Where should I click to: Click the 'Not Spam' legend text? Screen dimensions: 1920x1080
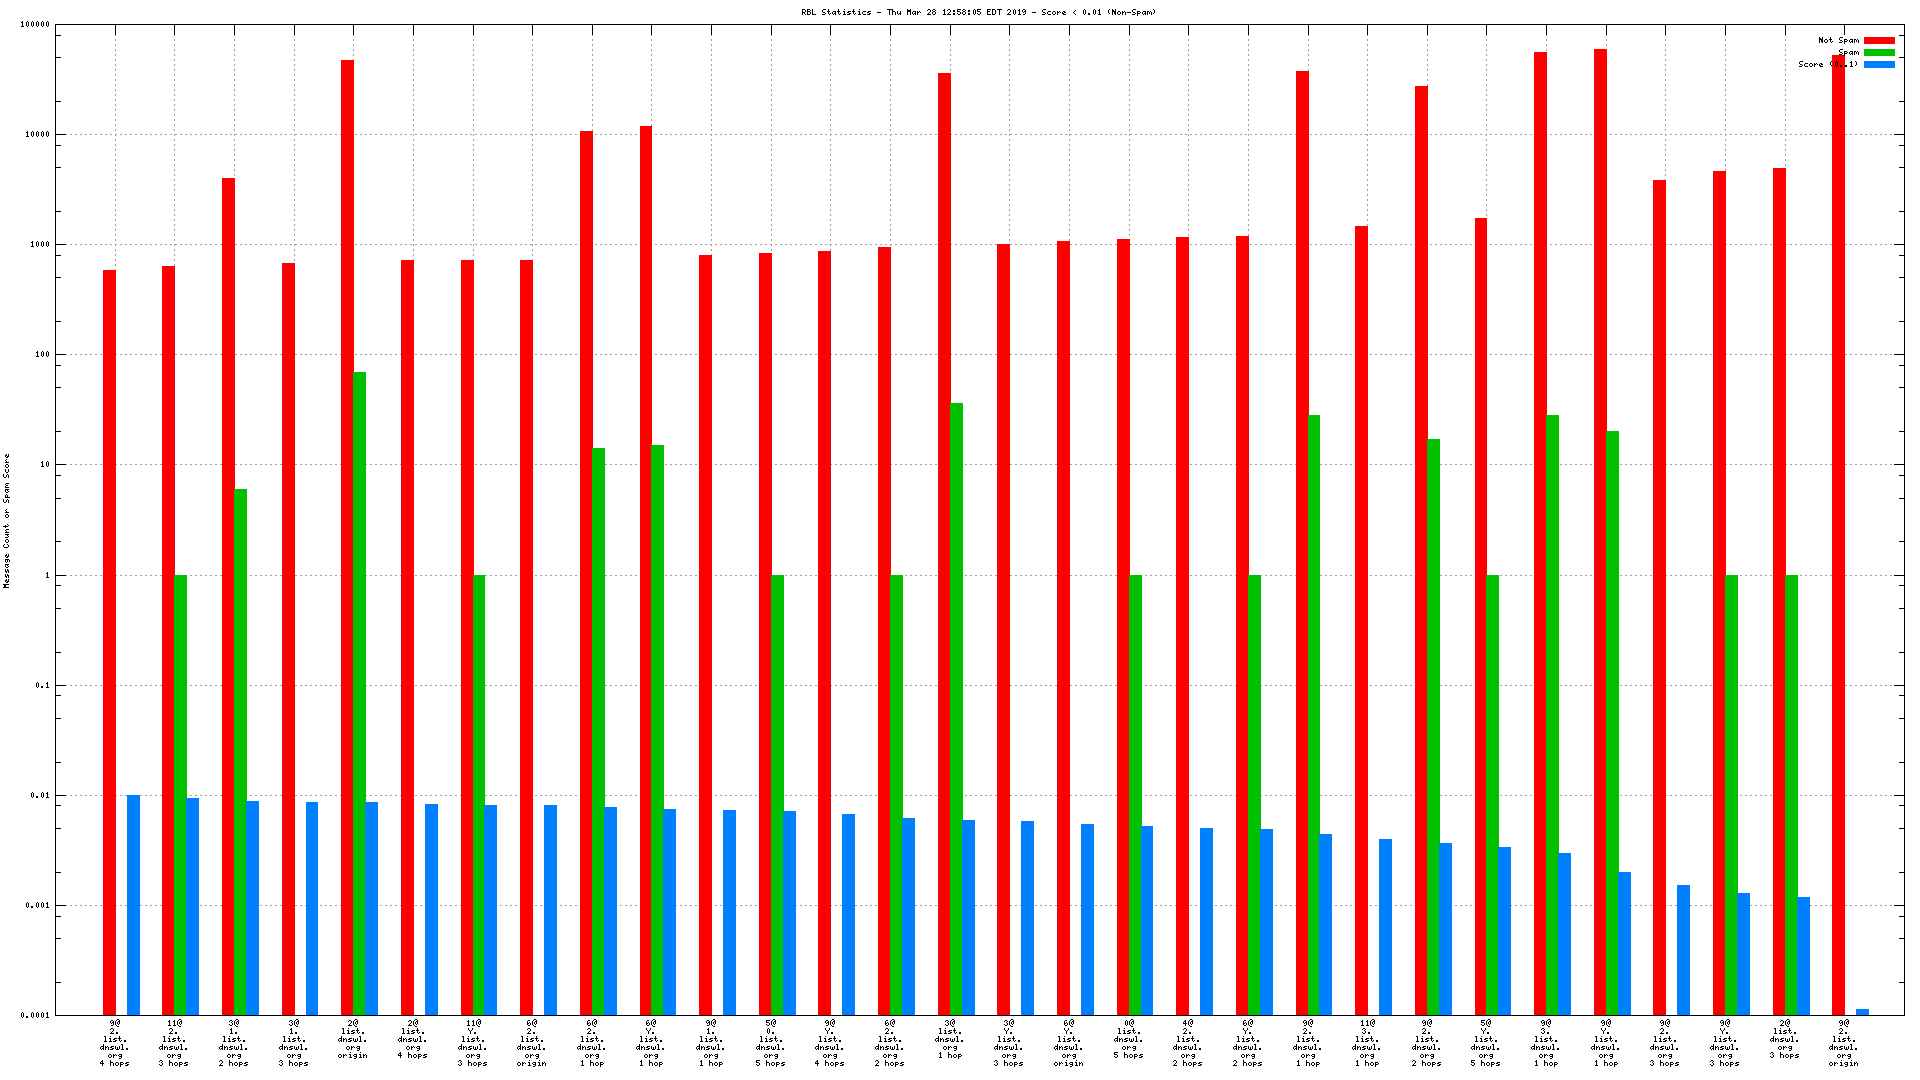pos(1838,41)
